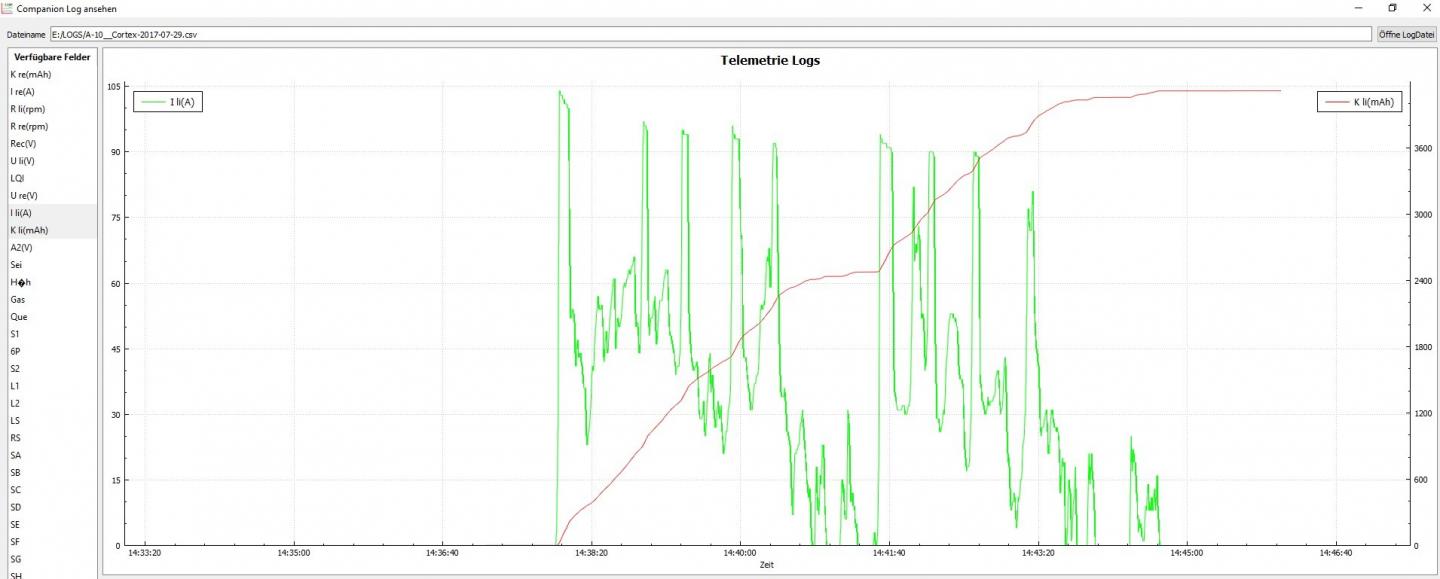Select the I re(A) field
1440x579 pixels.
[x=52, y=92]
